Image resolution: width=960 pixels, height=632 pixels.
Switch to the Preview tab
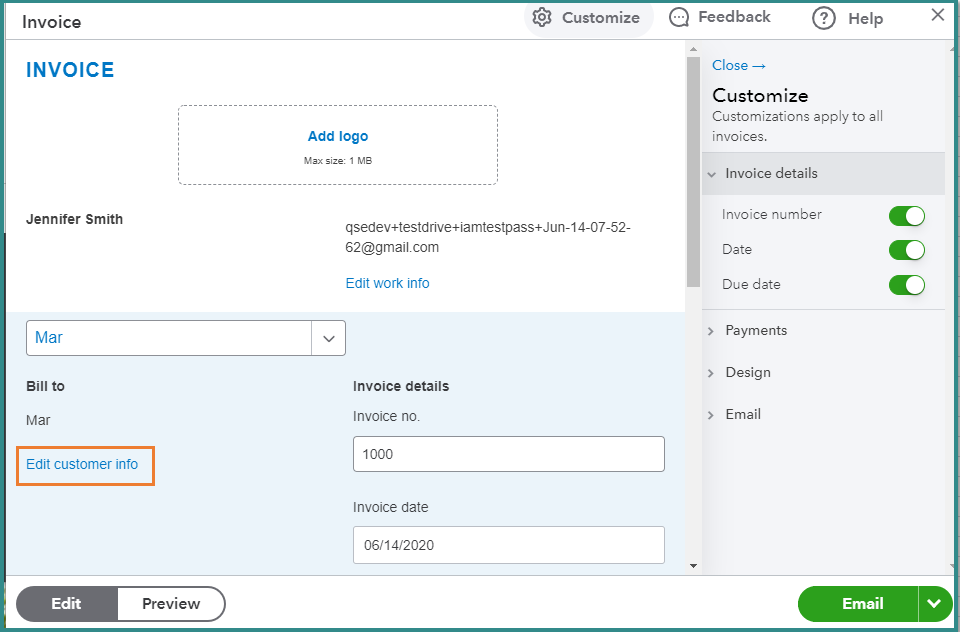pos(171,603)
